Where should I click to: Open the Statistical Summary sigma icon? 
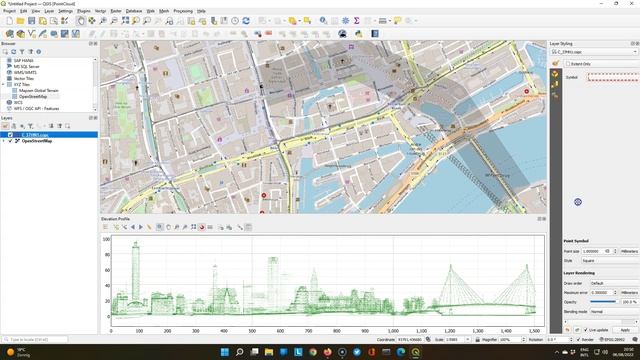(356, 21)
